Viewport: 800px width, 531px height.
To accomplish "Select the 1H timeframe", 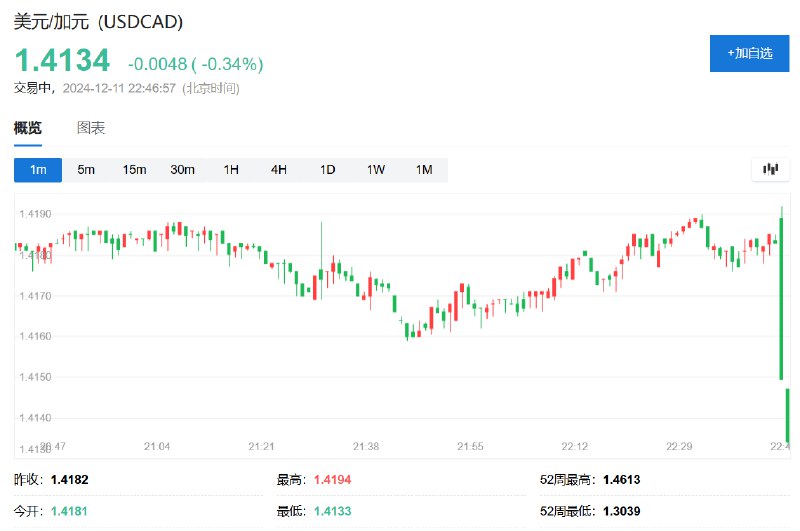I will (231, 170).
